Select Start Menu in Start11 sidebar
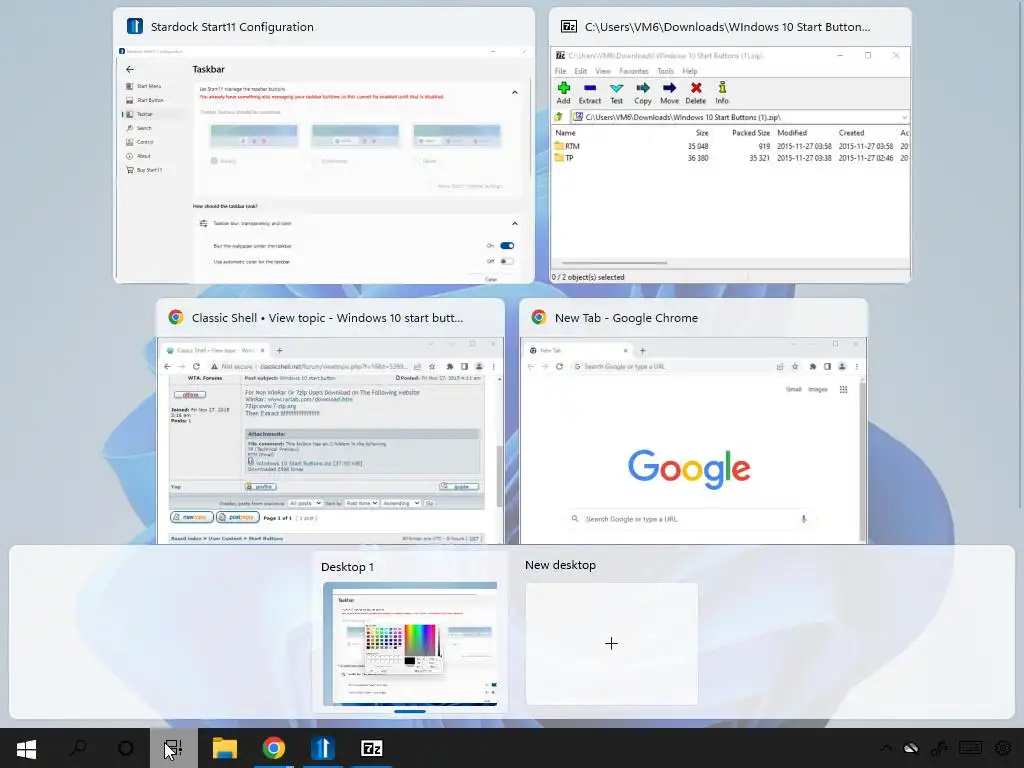The width and height of the screenshot is (1024, 768). point(149,86)
